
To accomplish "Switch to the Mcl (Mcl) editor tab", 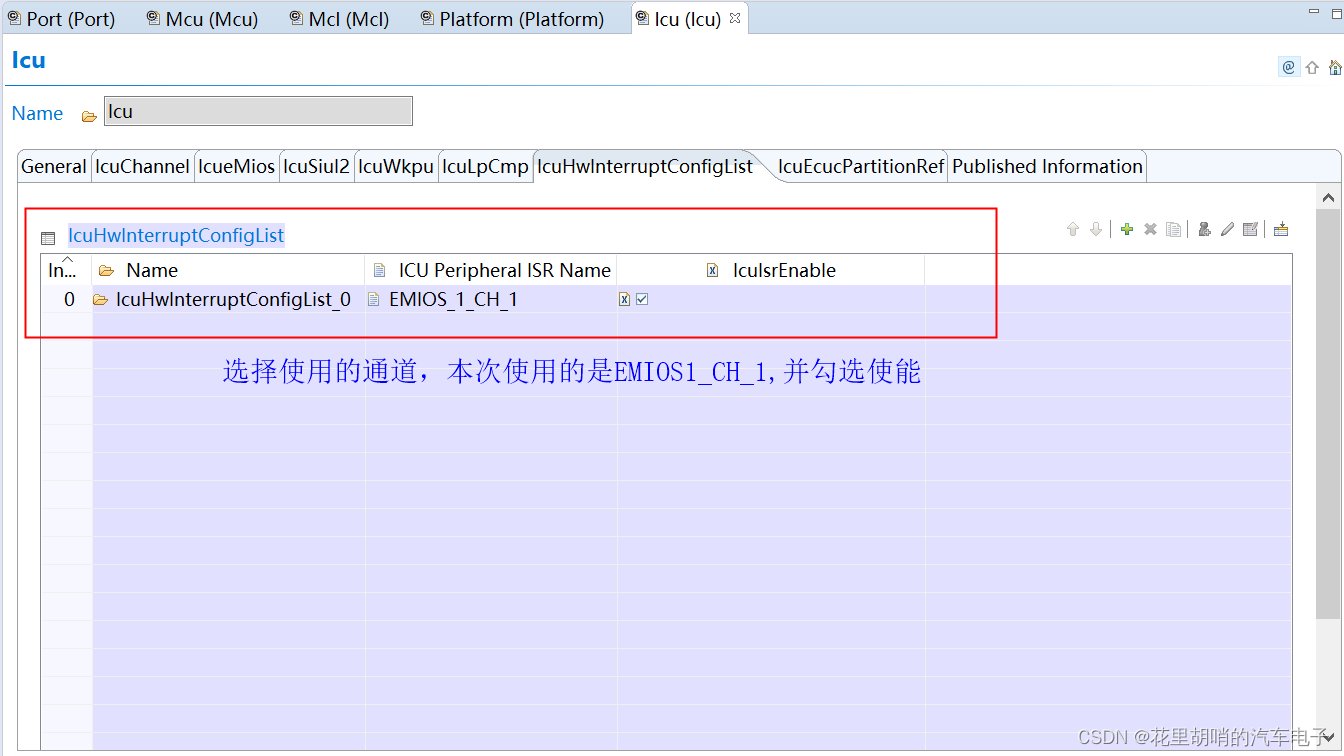I will (340, 19).
